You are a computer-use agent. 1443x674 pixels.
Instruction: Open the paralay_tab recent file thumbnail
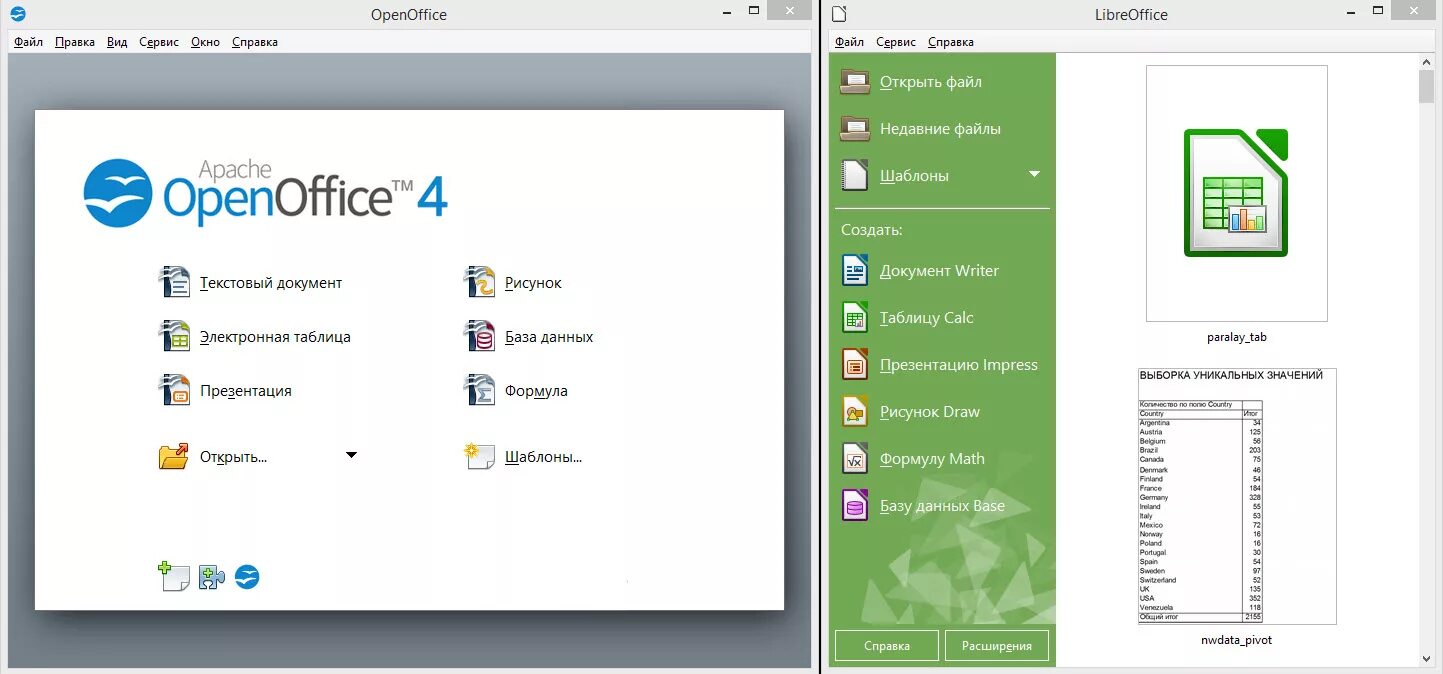[1236, 193]
